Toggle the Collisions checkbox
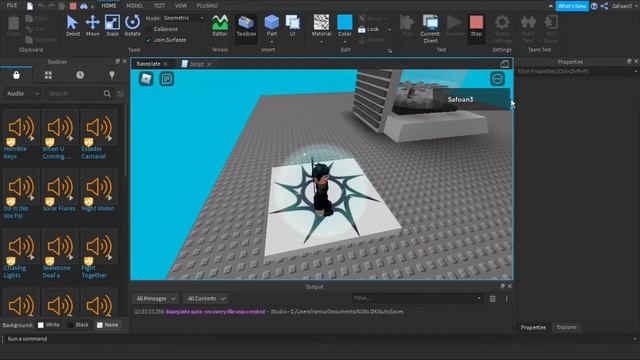Screen dimensions: 640x360 tap(149, 29)
